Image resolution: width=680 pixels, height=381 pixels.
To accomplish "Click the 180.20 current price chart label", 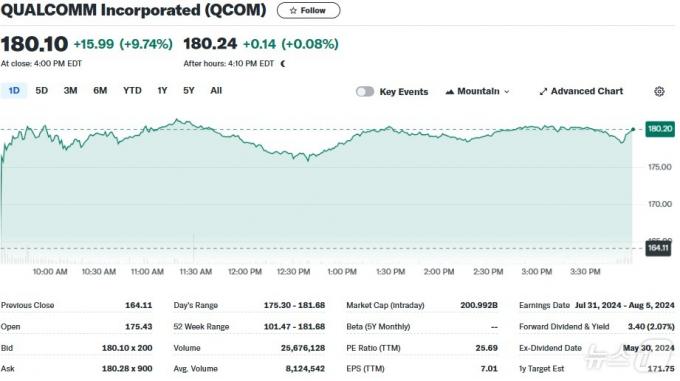I will (x=660, y=129).
